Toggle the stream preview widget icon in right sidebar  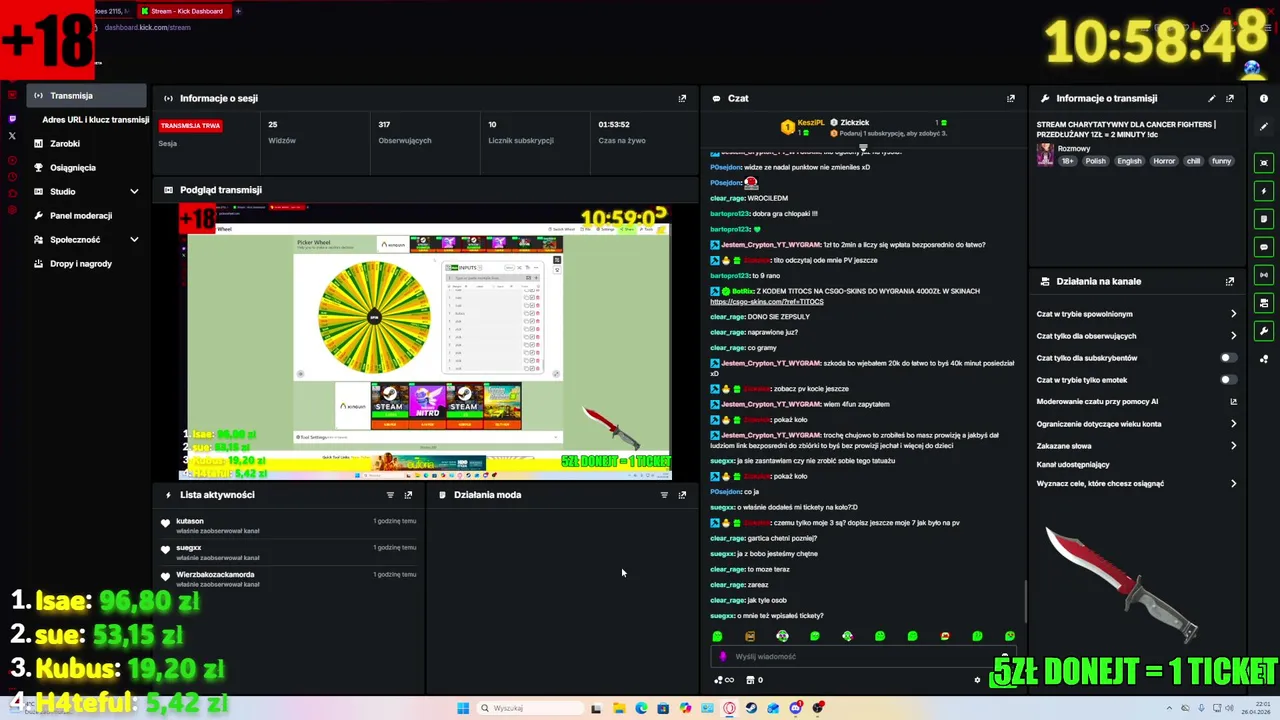coord(1264,162)
